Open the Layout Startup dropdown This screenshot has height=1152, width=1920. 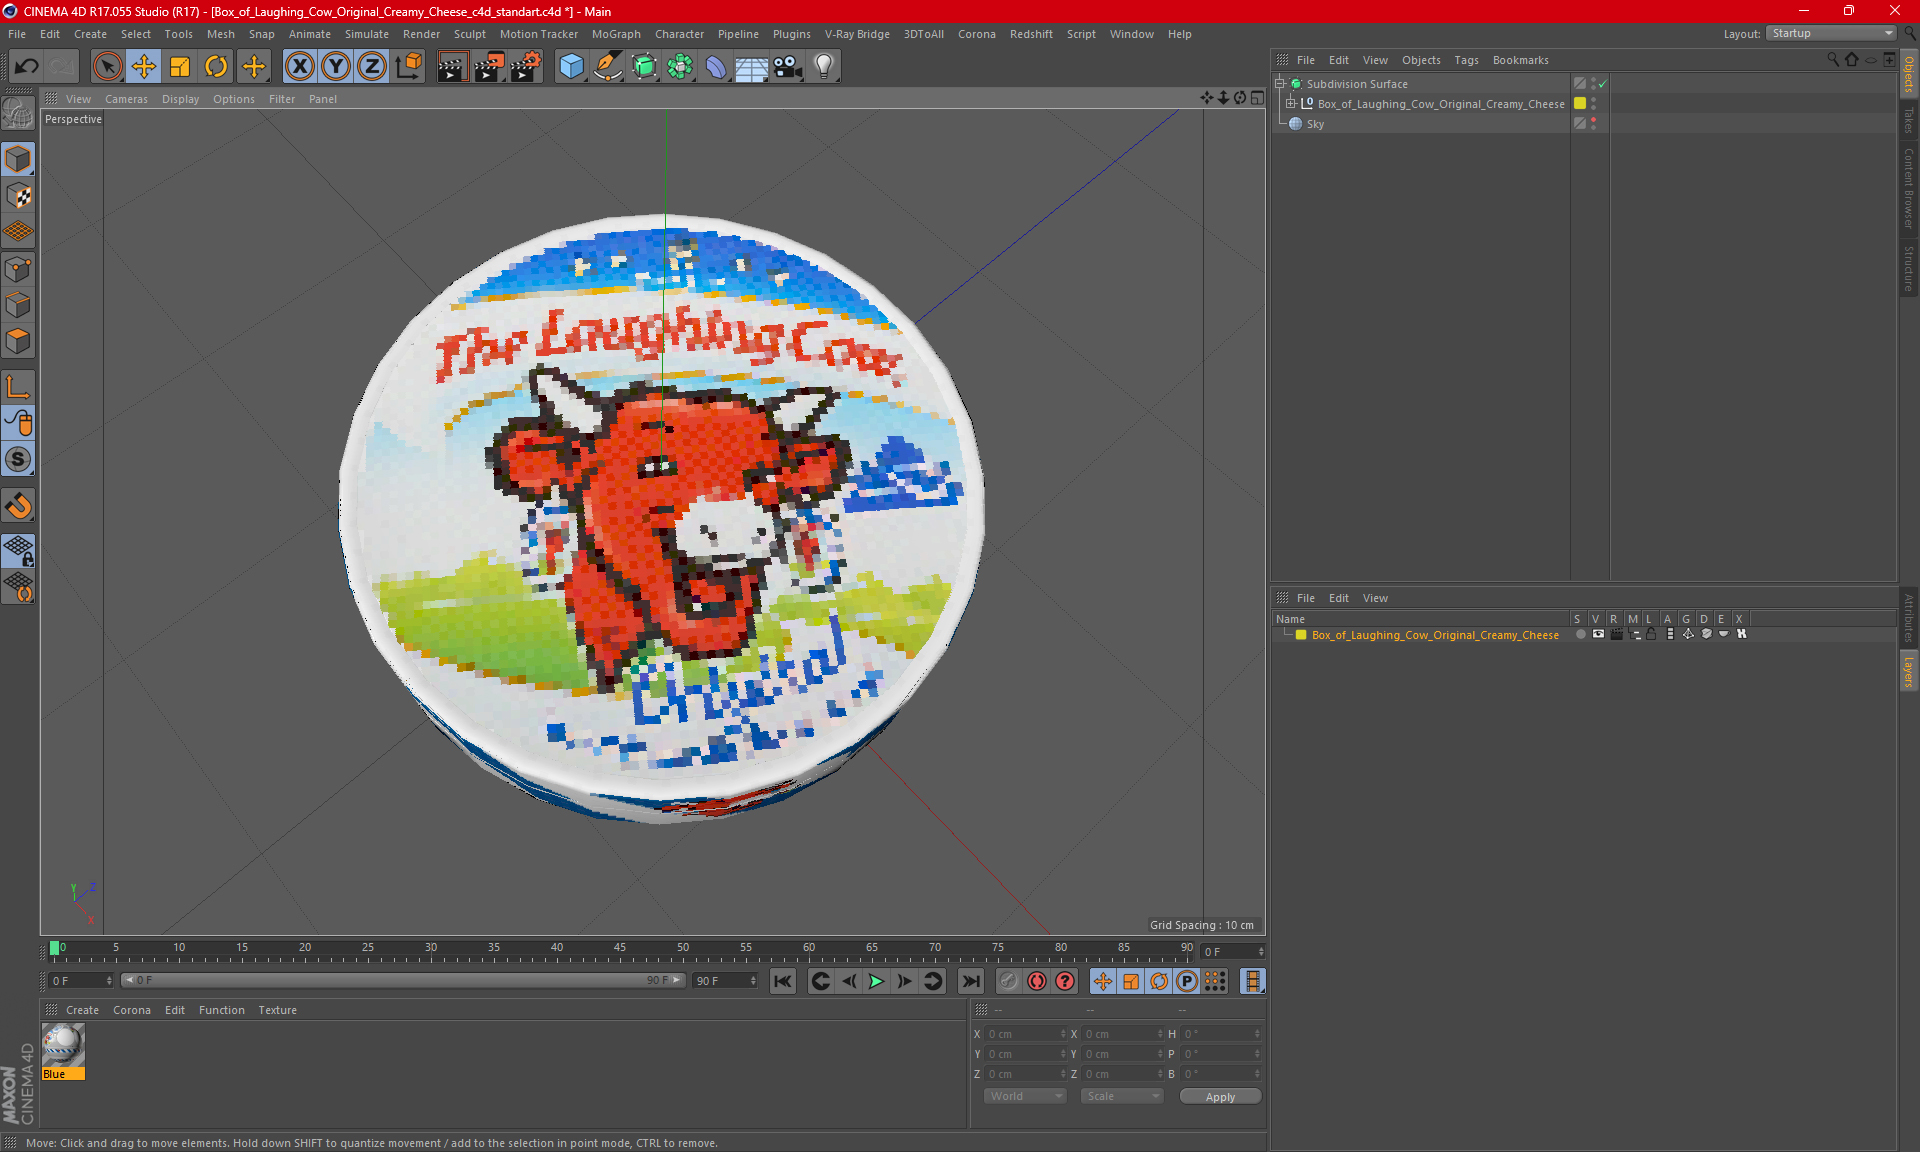(1831, 33)
